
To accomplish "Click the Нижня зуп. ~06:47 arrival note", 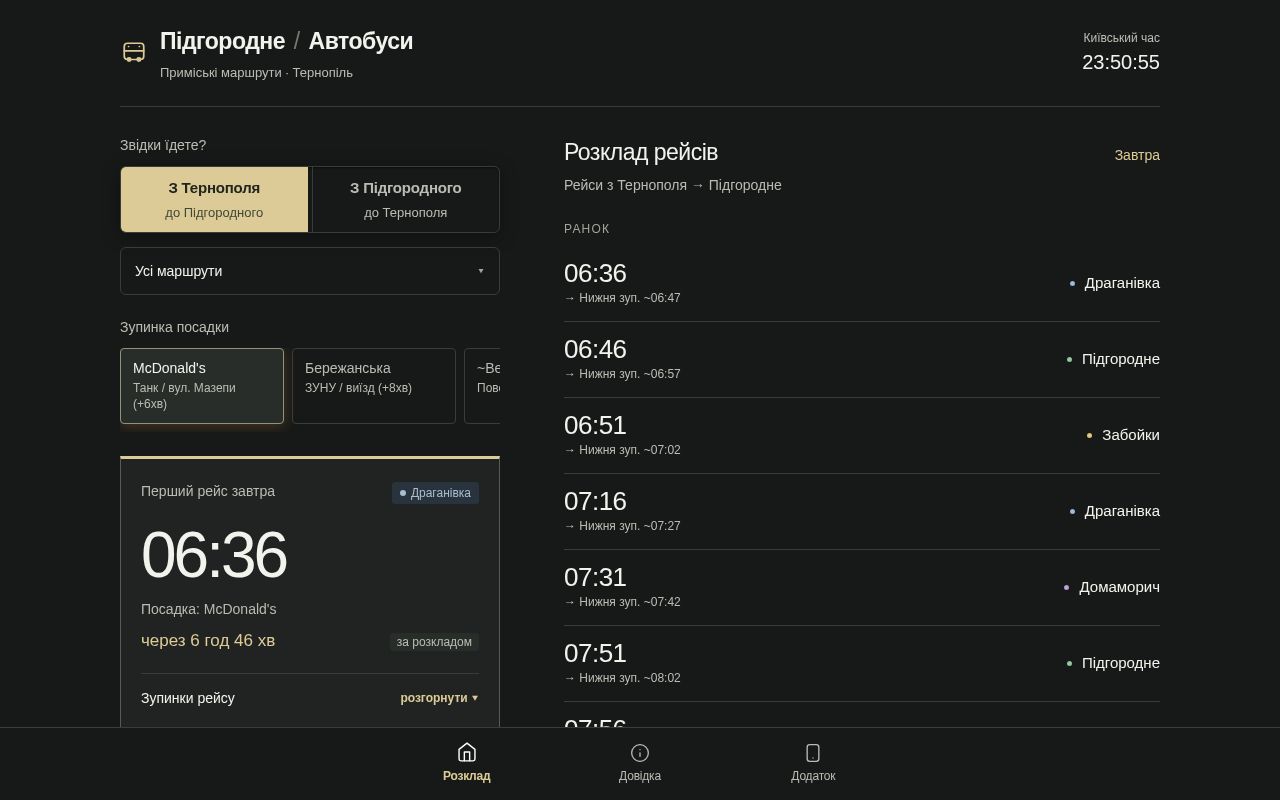I will pyautogui.click(x=622, y=298).
